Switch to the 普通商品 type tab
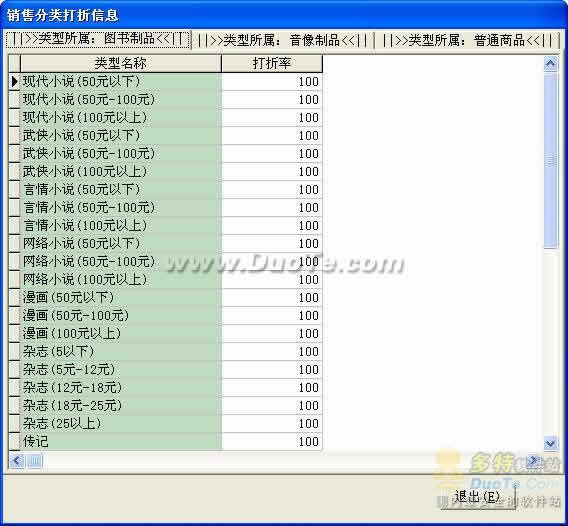The width and height of the screenshot is (568, 526). click(467, 40)
